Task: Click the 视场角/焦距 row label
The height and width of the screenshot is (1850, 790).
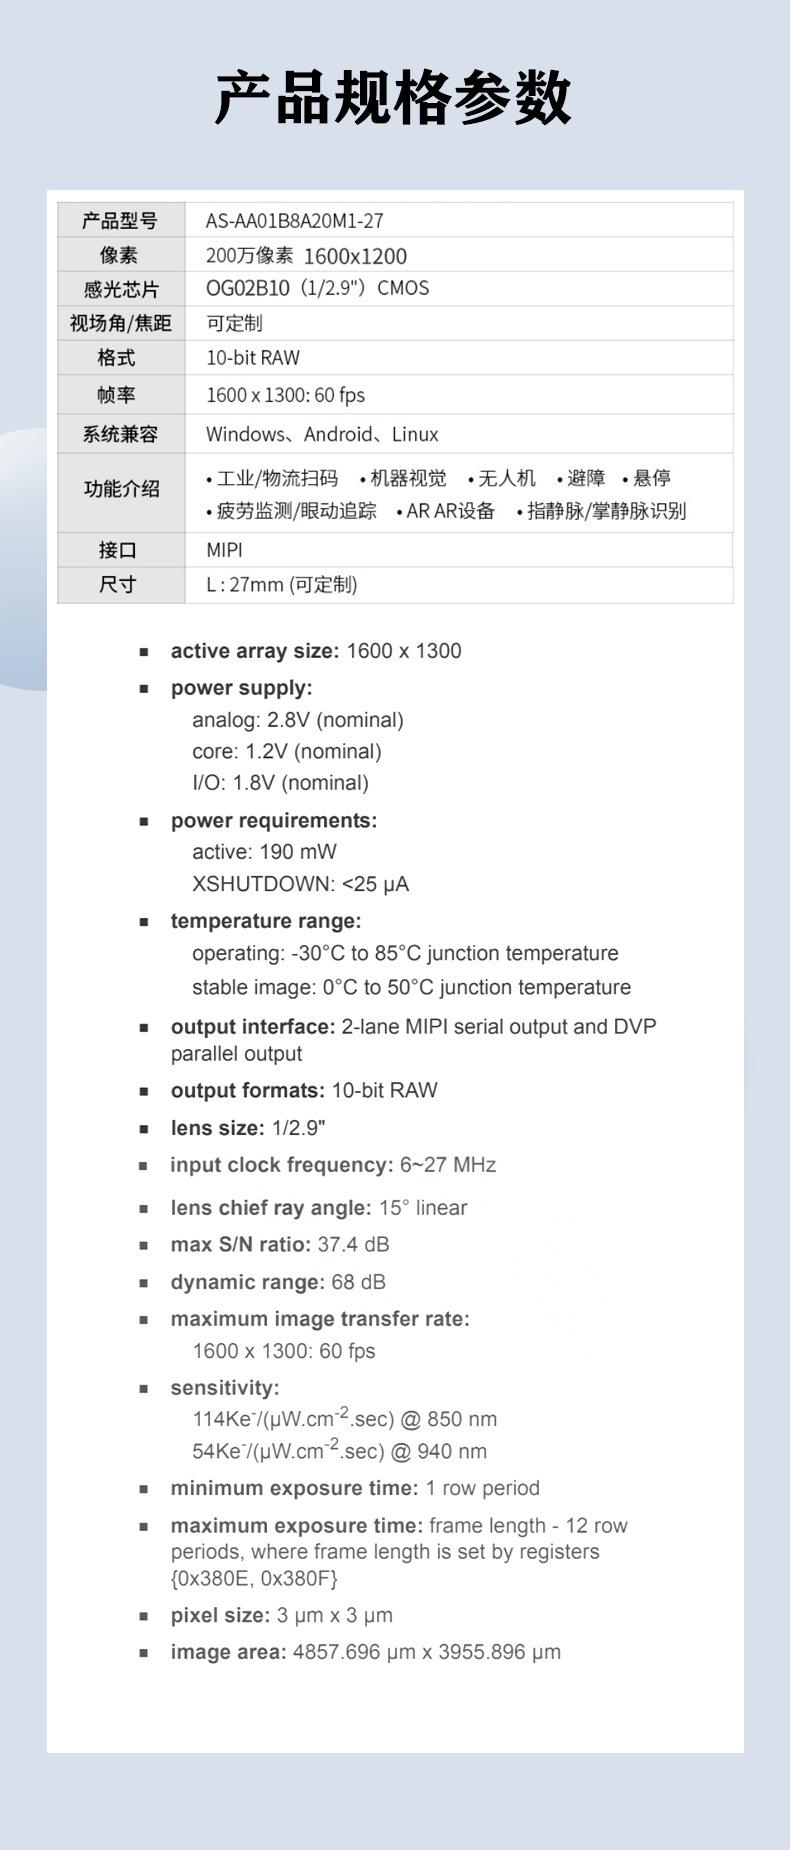Action: click(x=120, y=323)
